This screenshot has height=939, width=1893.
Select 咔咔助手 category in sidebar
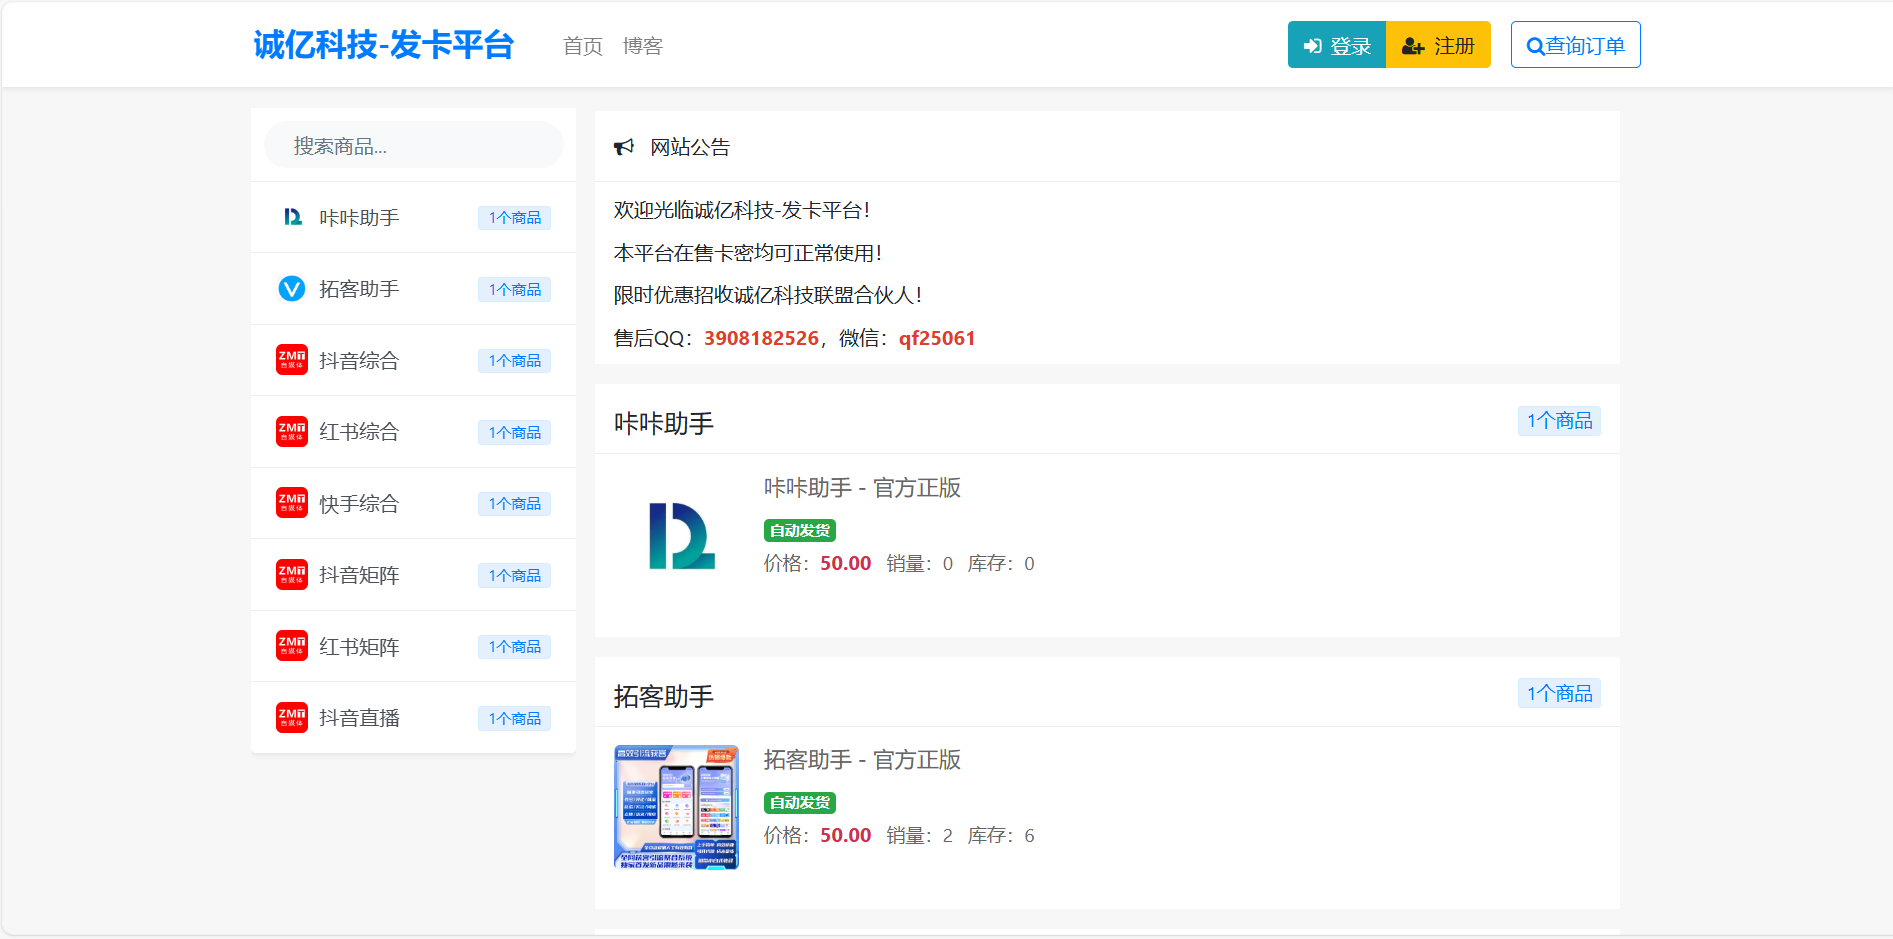pos(413,217)
